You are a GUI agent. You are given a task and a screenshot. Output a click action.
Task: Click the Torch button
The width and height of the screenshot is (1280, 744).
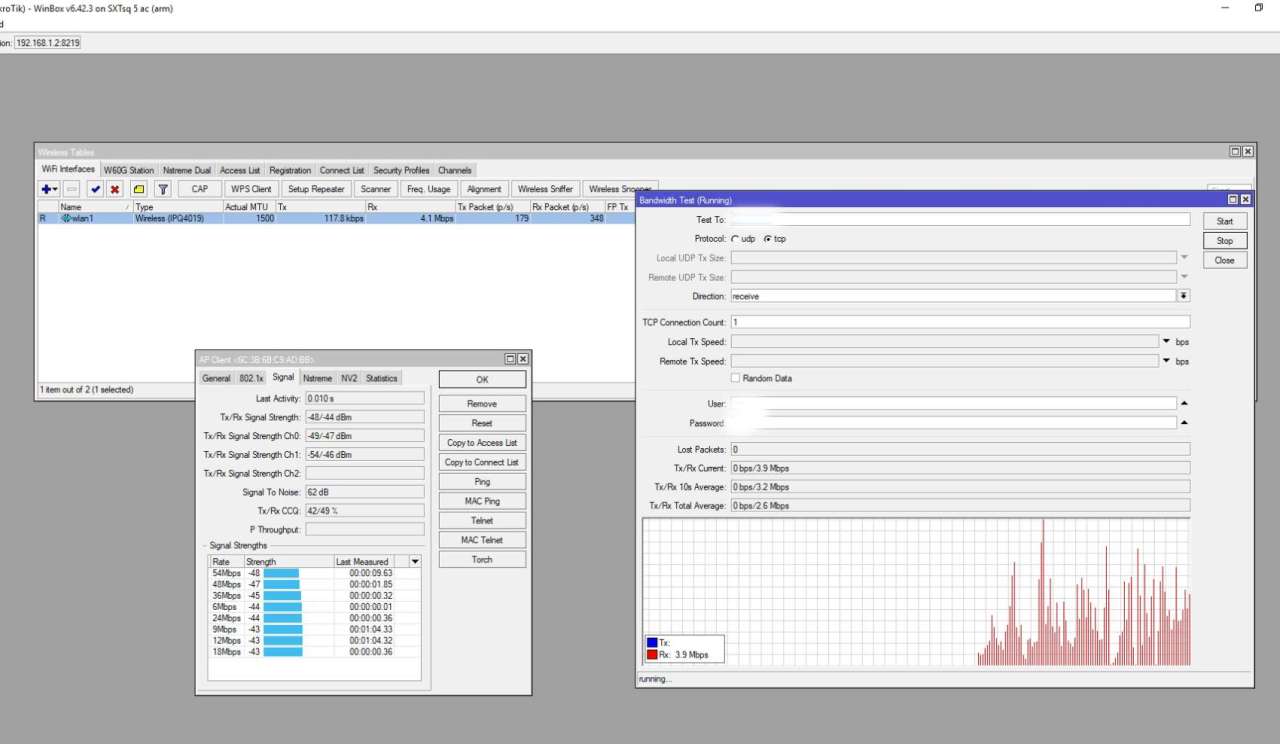click(x=482, y=560)
